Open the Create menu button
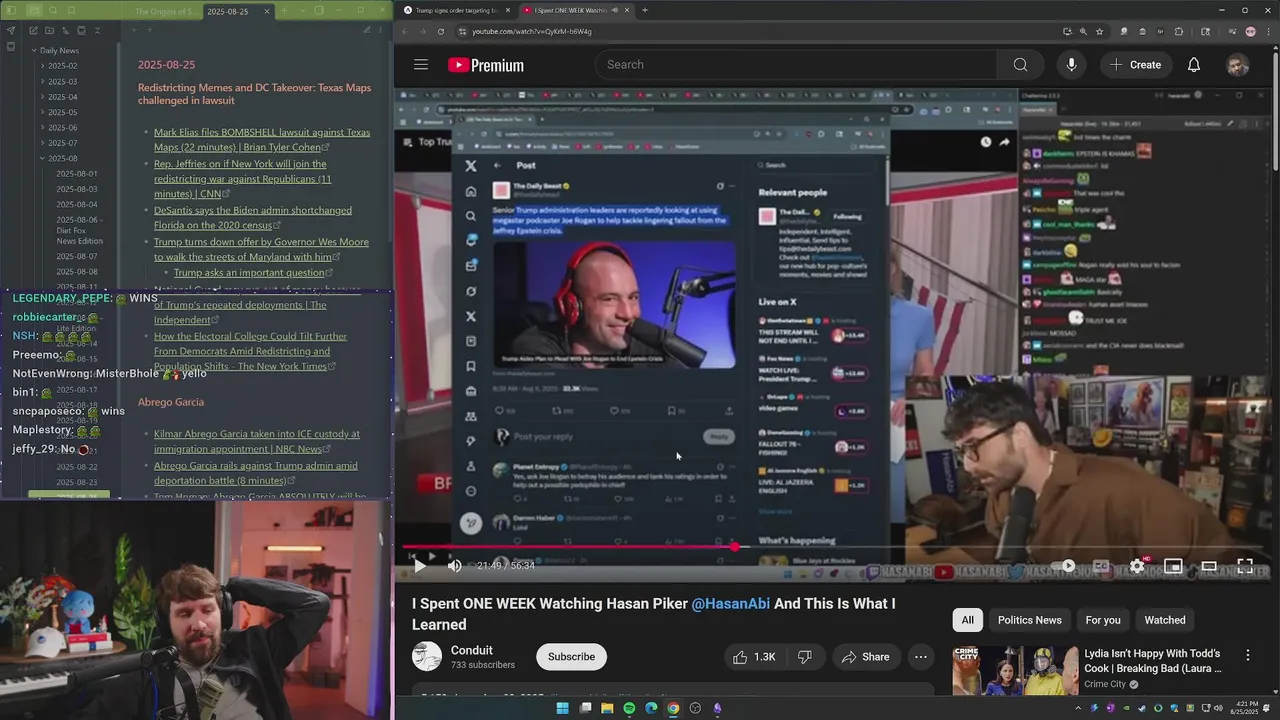Viewport: 1280px width, 720px height. (1135, 65)
